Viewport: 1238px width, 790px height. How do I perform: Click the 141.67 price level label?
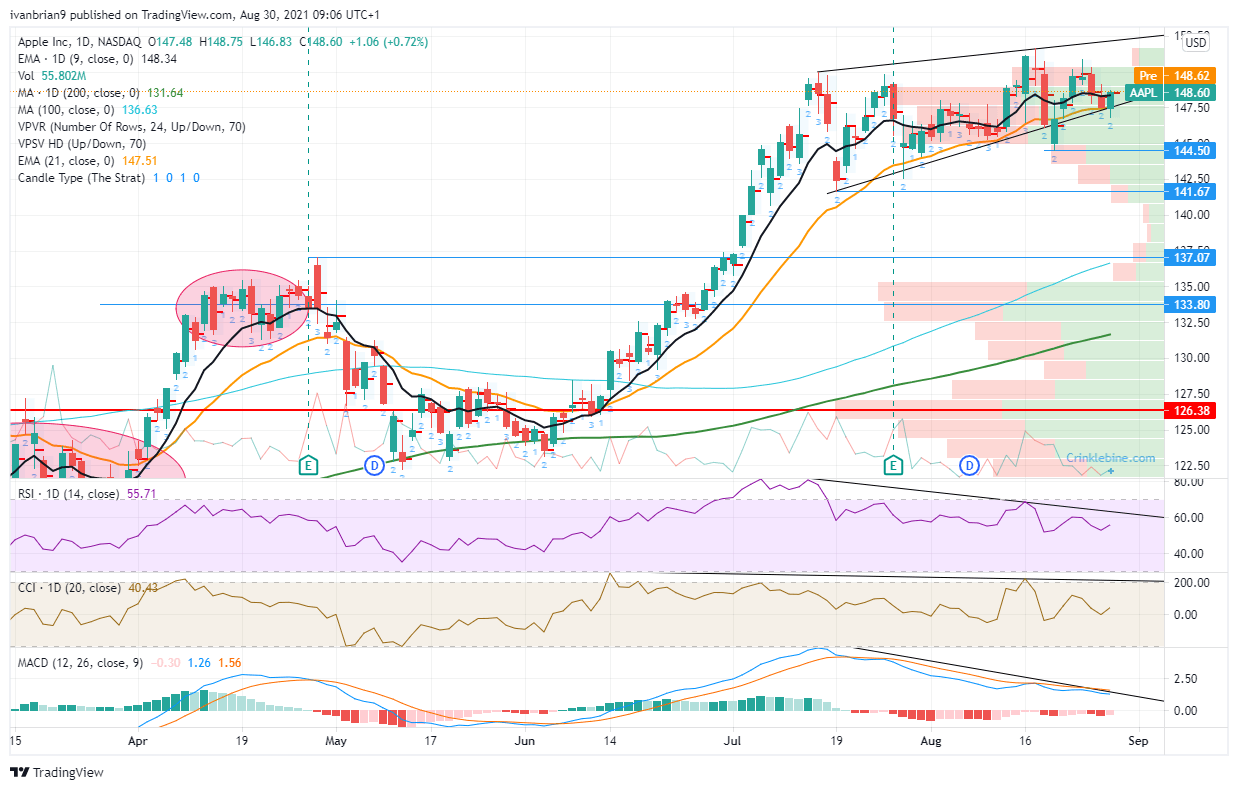click(x=1192, y=191)
